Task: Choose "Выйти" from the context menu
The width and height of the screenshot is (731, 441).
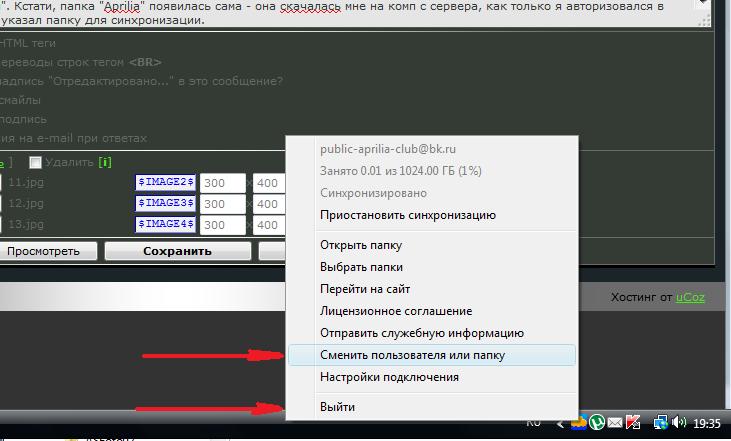Action: [x=337, y=407]
